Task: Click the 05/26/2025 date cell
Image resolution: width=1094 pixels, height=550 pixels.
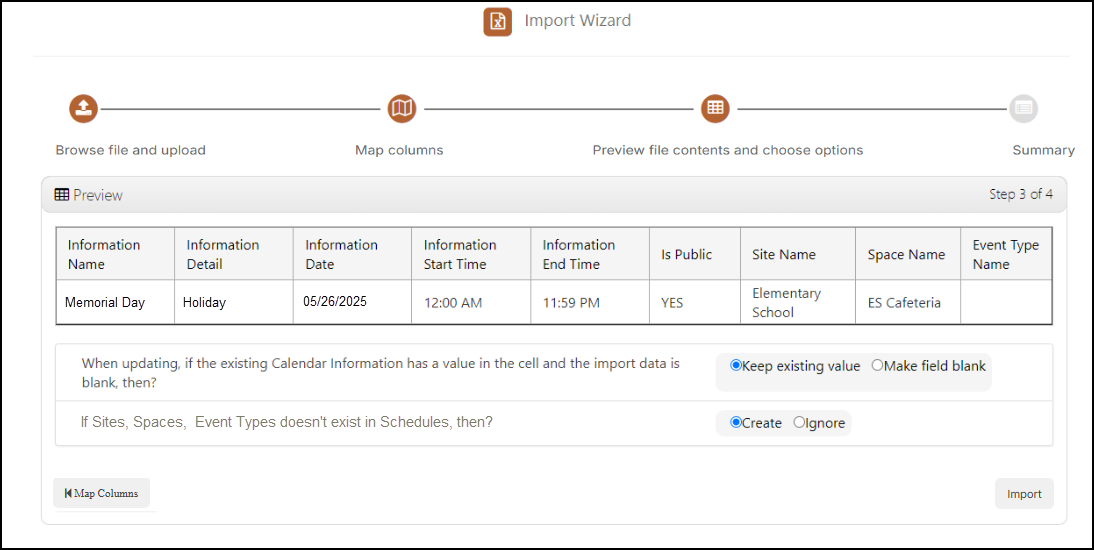Action: (352, 302)
